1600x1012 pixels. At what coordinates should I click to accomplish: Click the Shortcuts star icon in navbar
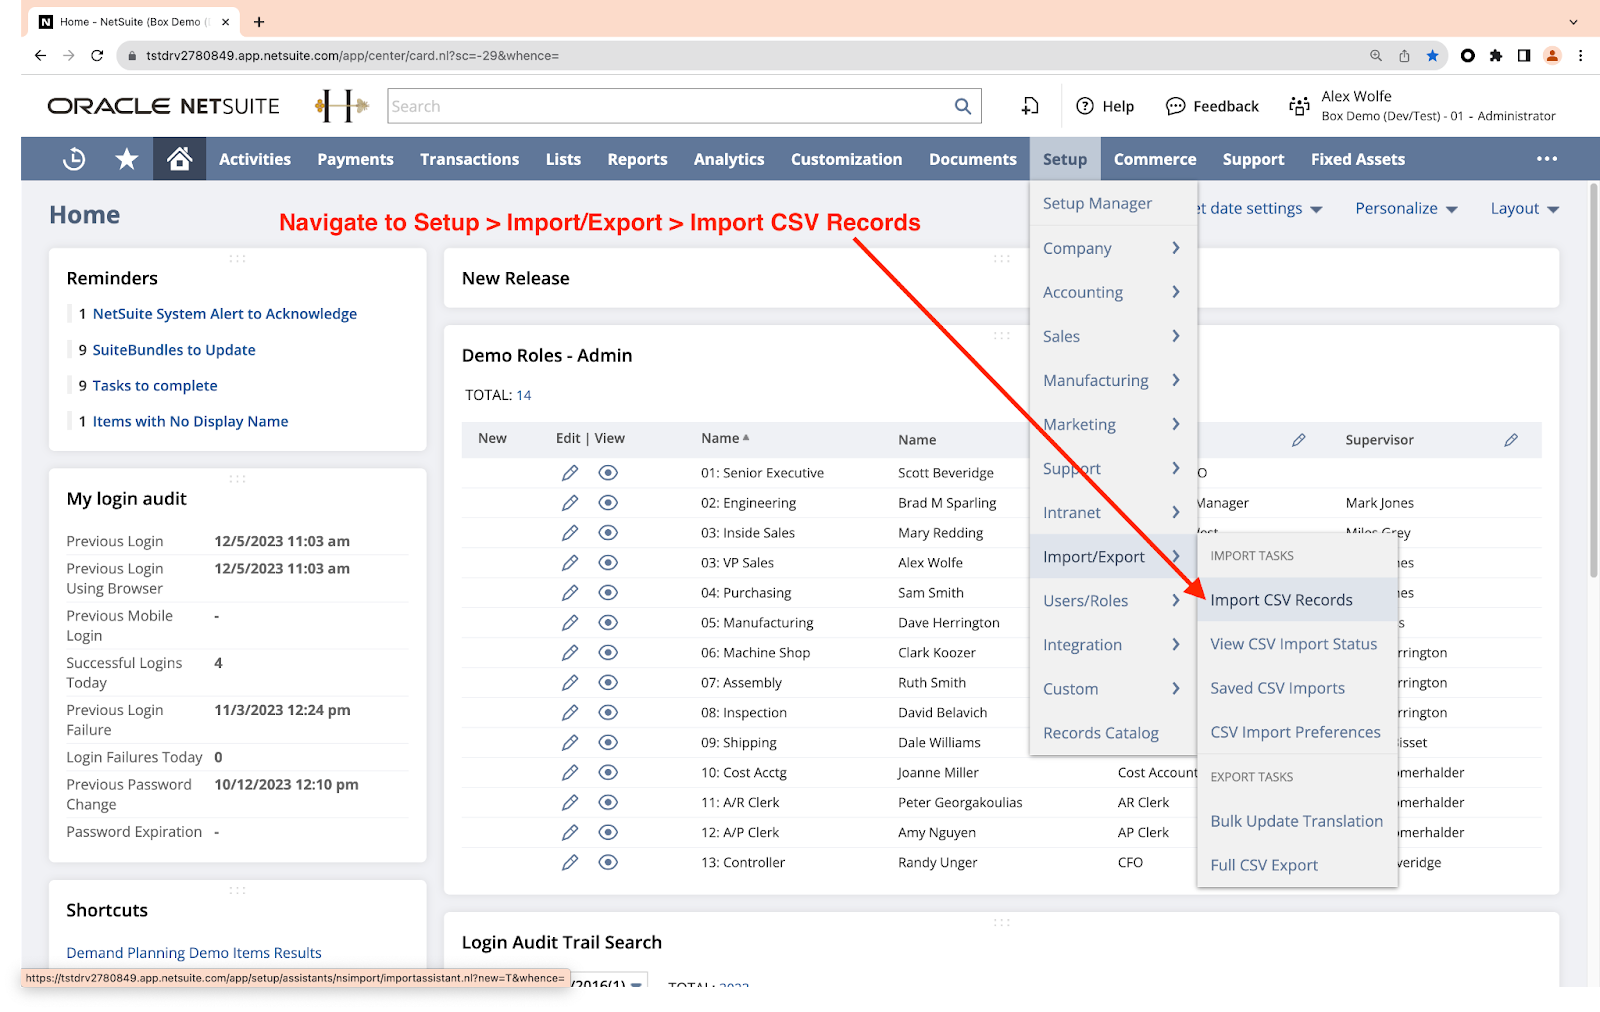(127, 159)
